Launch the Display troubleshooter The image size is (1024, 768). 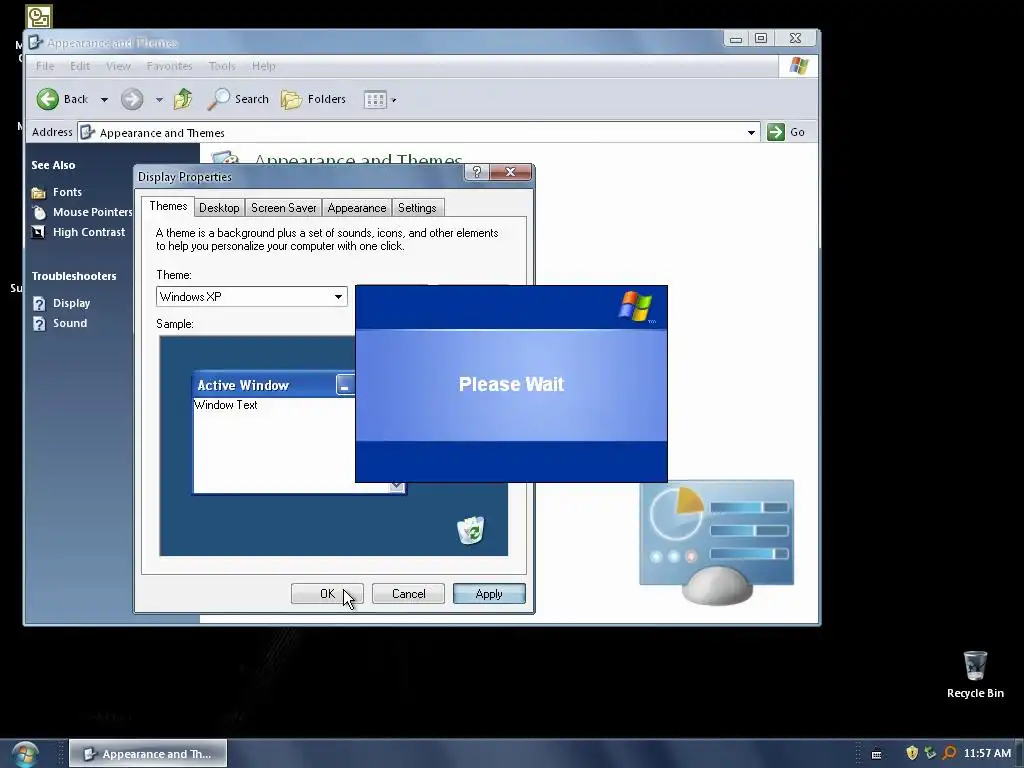[71, 303]
